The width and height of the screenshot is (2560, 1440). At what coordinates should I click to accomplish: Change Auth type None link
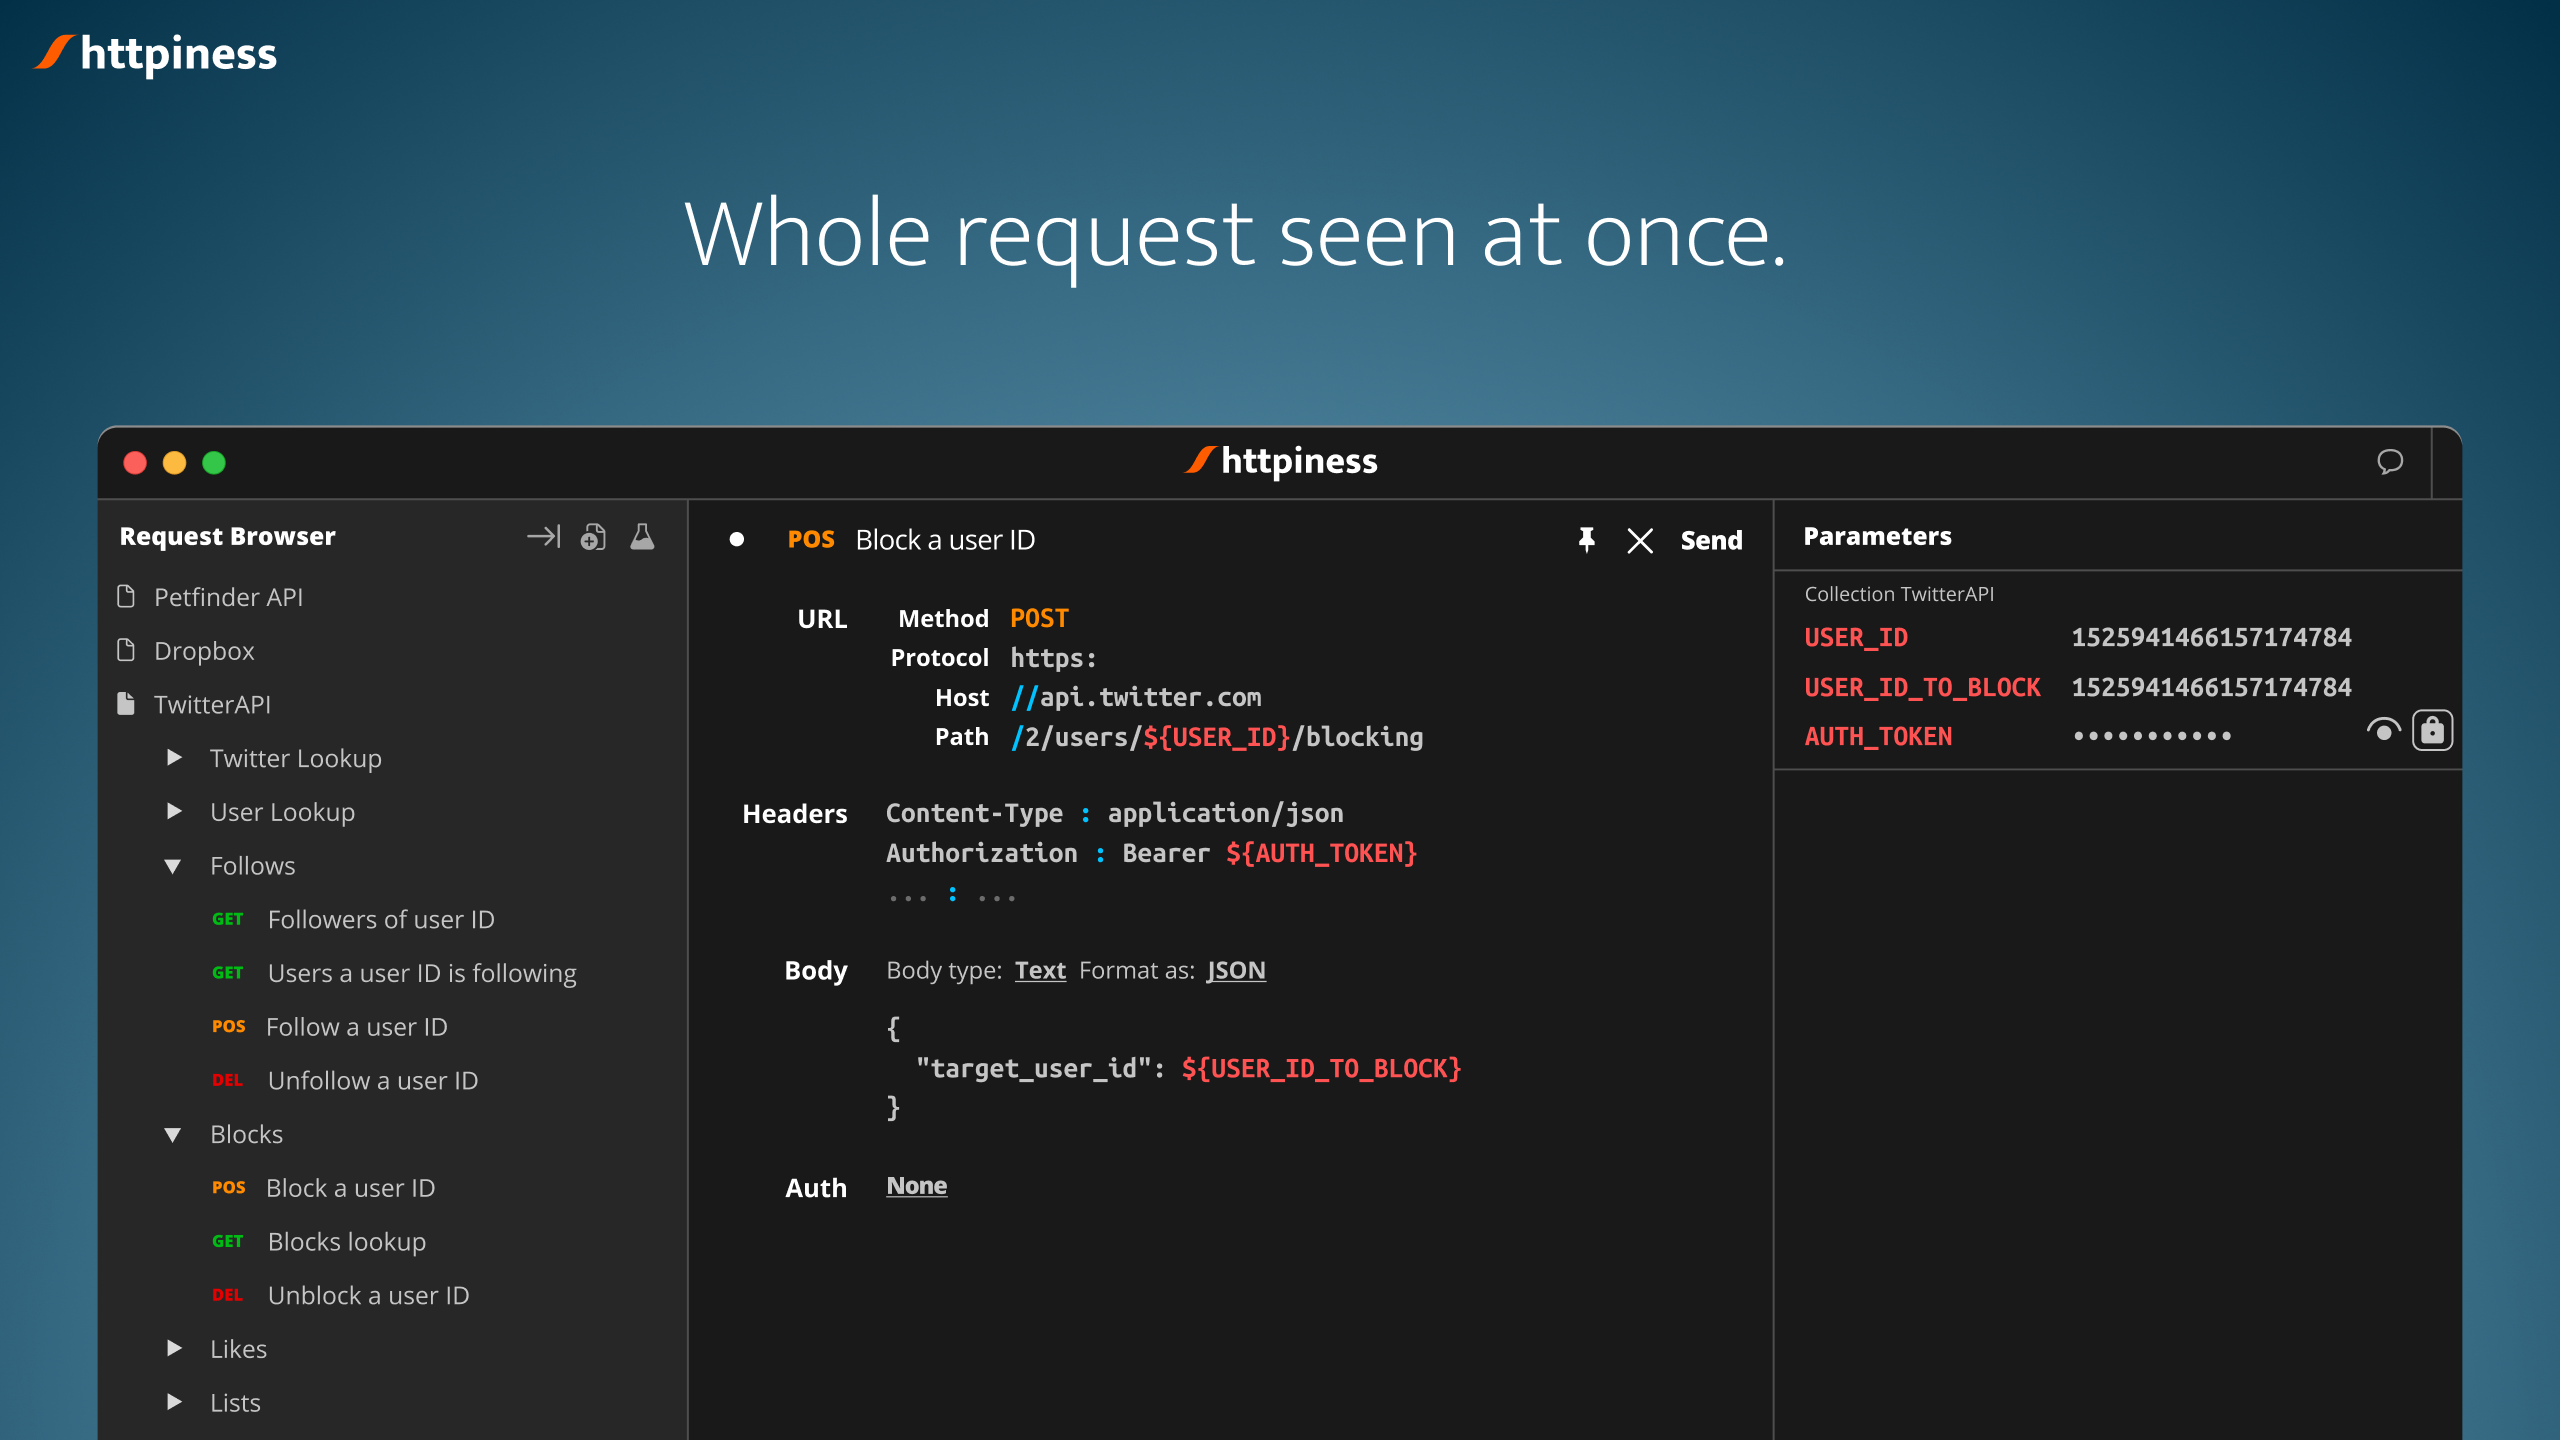click(x=916, y=1186)
